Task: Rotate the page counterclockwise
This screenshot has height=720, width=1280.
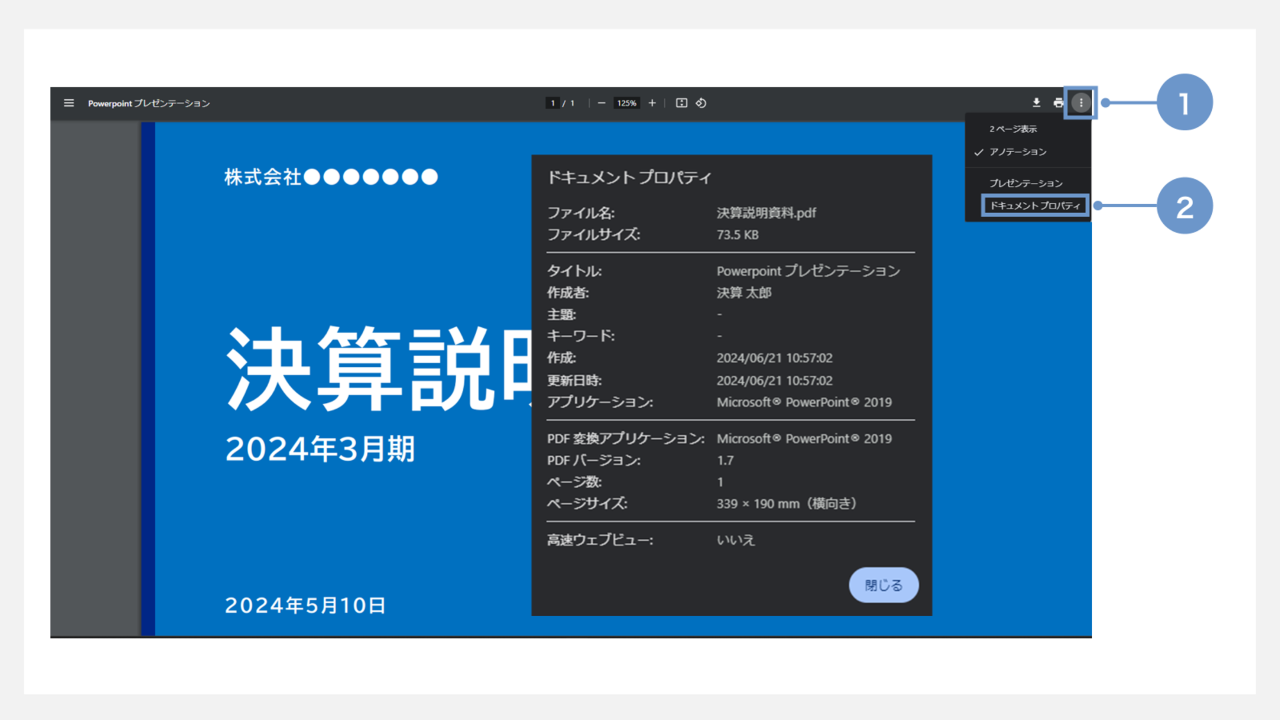Action: click(x=701, y=103)
